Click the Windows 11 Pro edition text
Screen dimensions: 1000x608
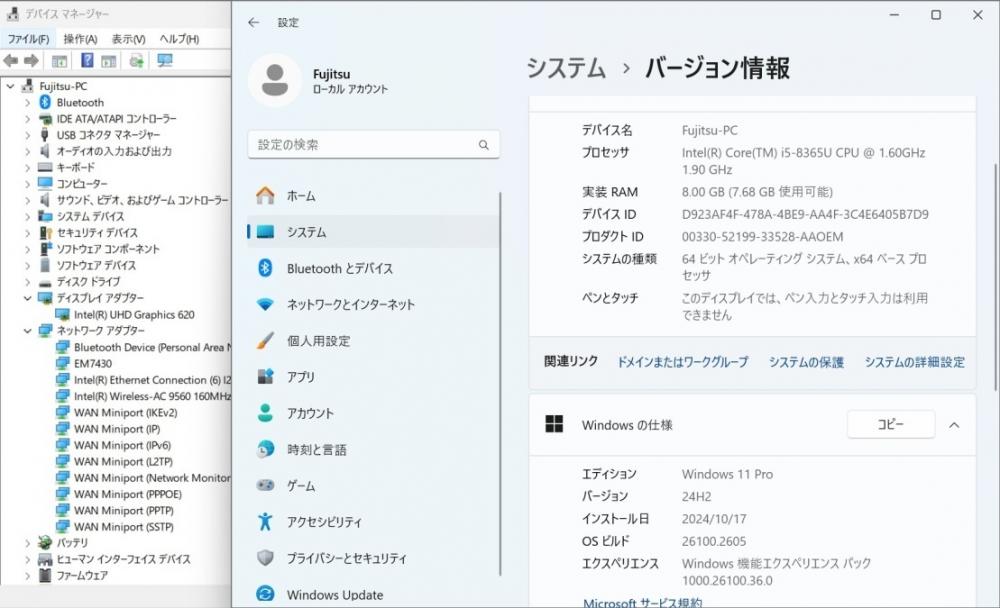(727, 475)
